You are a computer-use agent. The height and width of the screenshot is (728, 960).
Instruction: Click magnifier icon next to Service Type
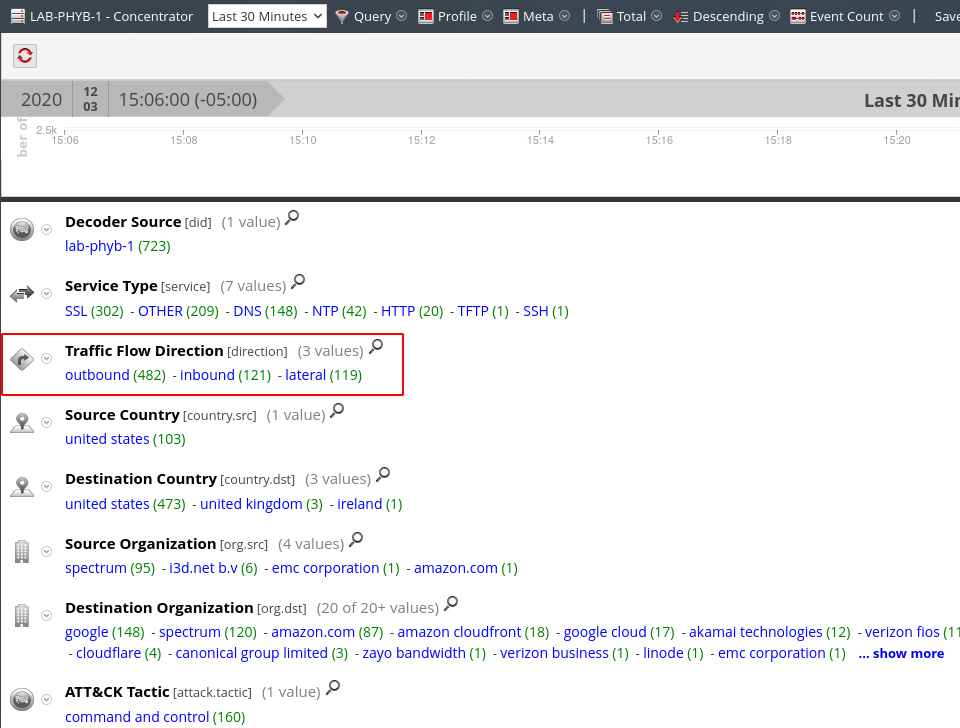point(298,282)
